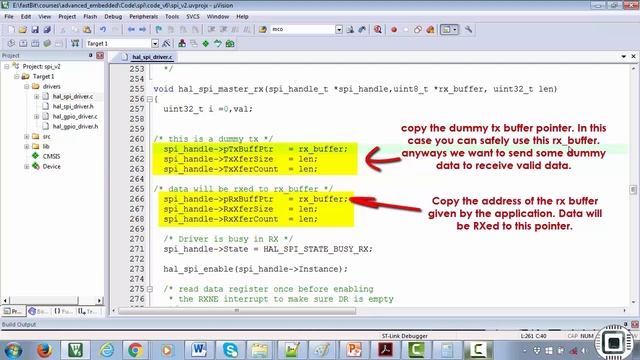Undo the last edit
Screen dimensions: 640x360
[103, 29]
